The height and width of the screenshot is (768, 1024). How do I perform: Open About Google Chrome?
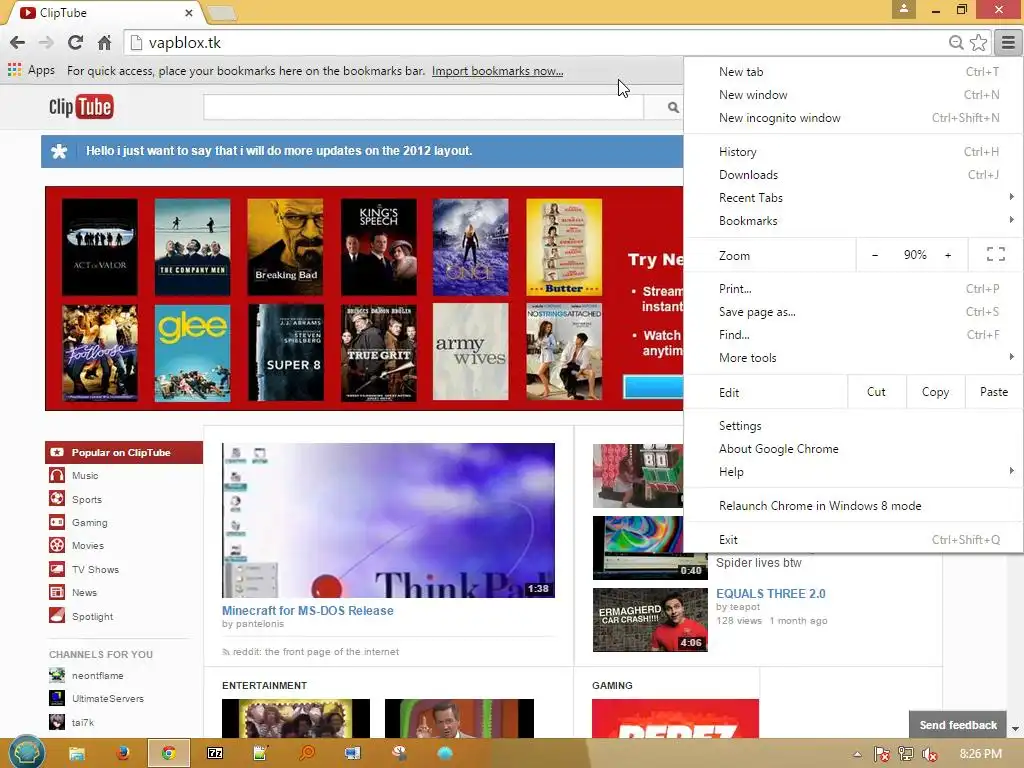[x=853, y=449]
